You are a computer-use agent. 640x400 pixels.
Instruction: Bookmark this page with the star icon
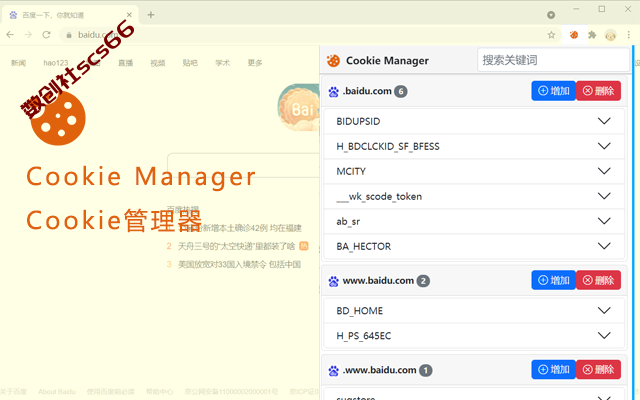tap(551, 35)
